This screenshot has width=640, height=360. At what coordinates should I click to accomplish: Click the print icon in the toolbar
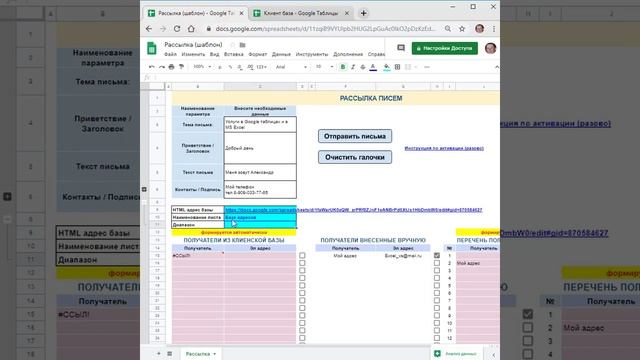pyautogui.click(x=171, y=67)
